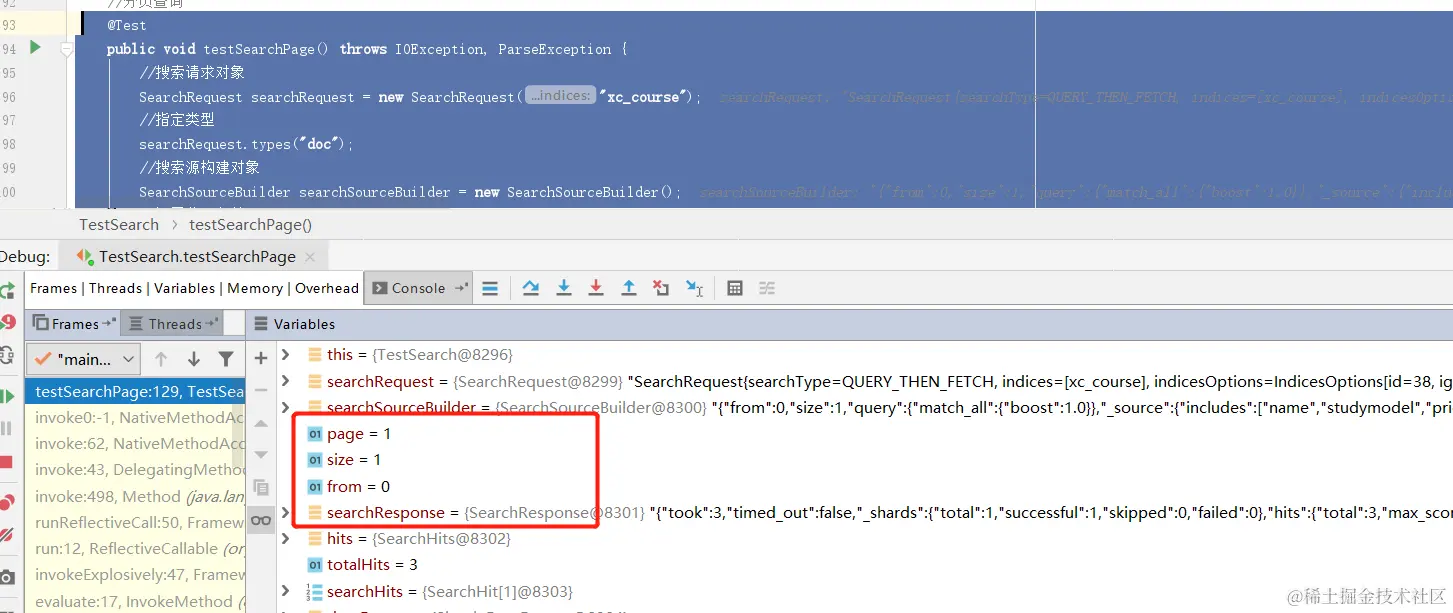Screen dimensions: 1453x613
Task: Click in code line searchRequest.types("doc")
Action: pos(246,144)
